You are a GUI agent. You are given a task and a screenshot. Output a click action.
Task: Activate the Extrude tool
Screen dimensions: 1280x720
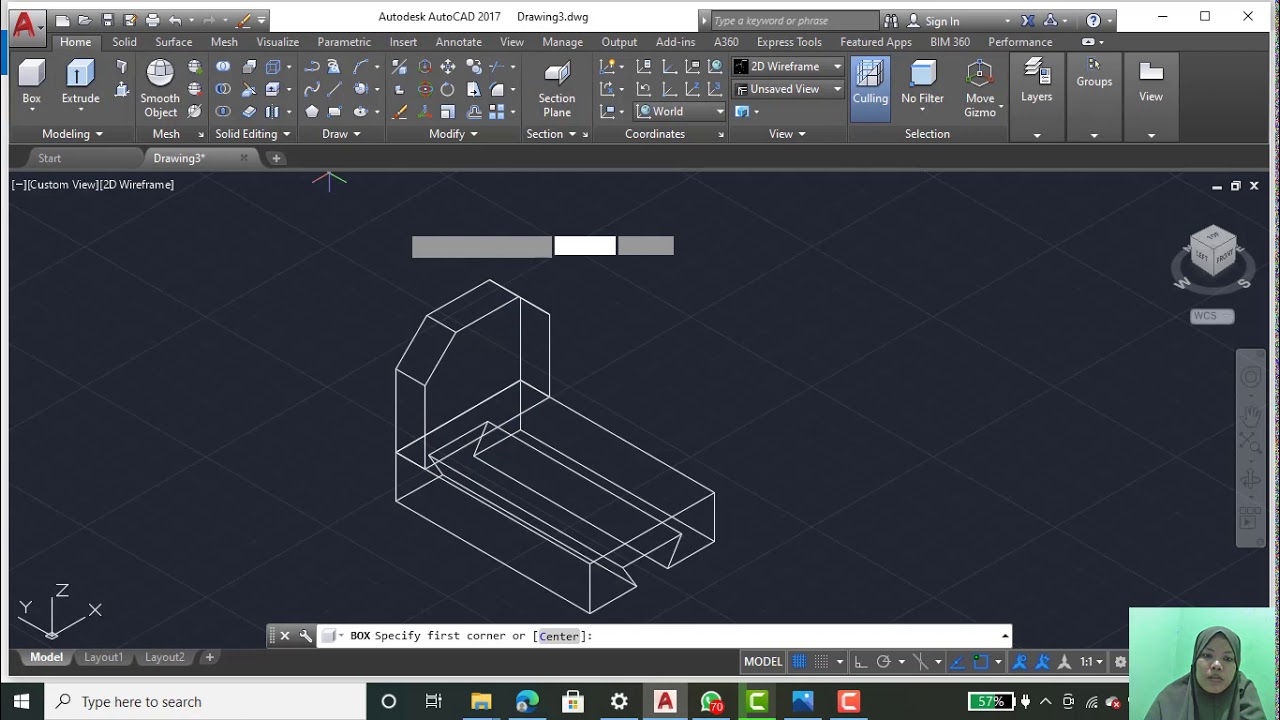click(80, 82)
